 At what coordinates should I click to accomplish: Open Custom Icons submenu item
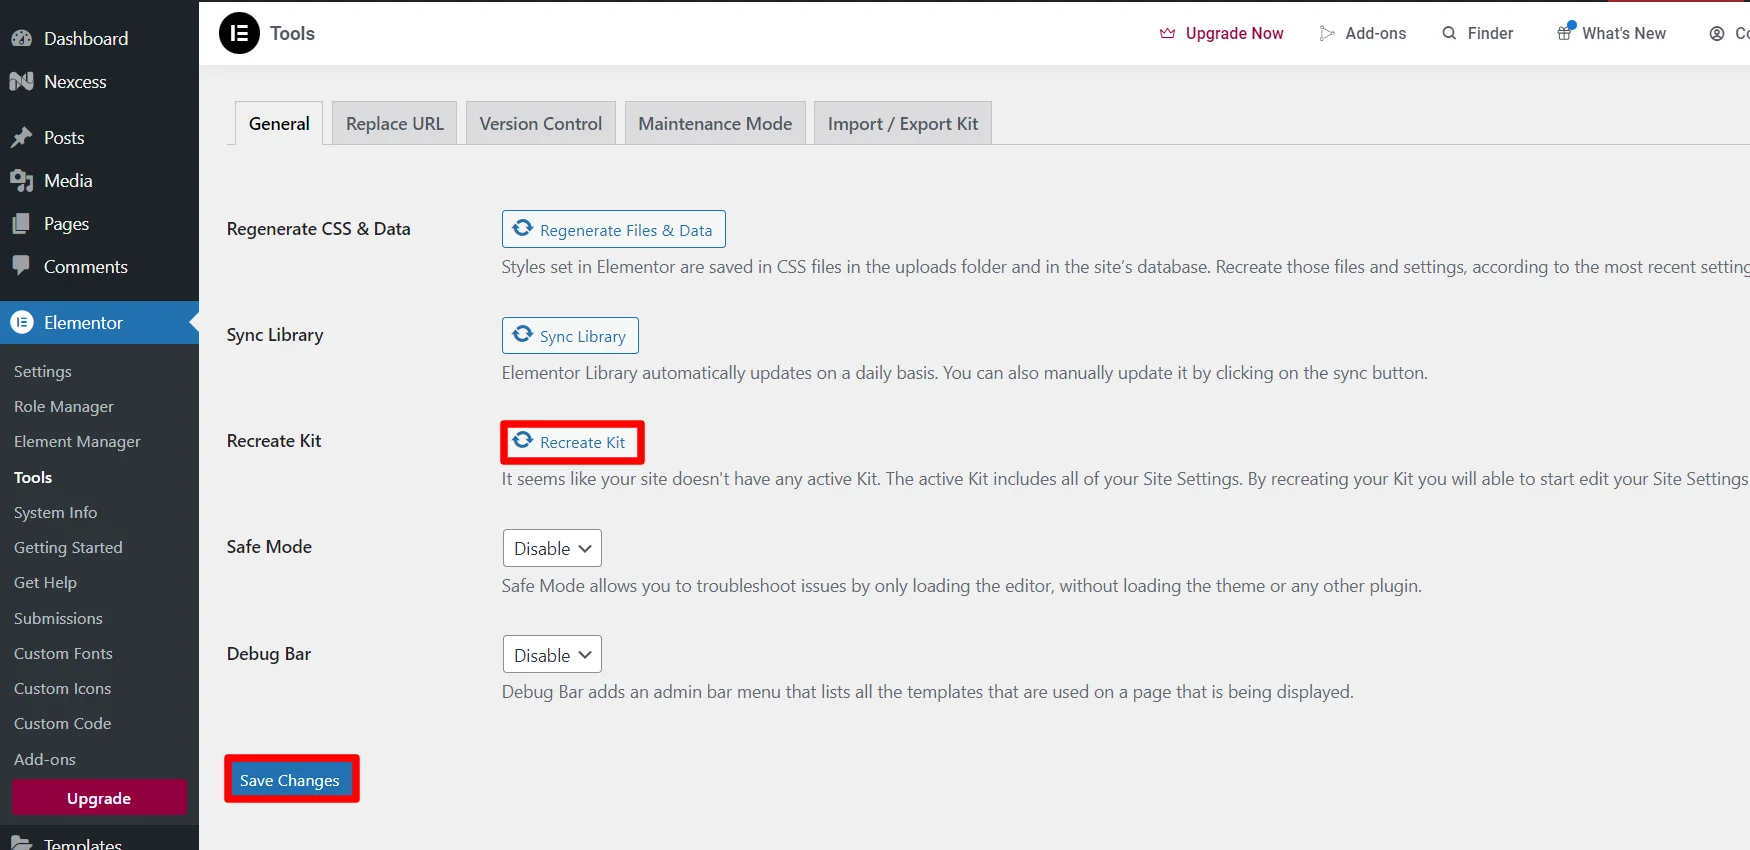click(x=62, y=688)
